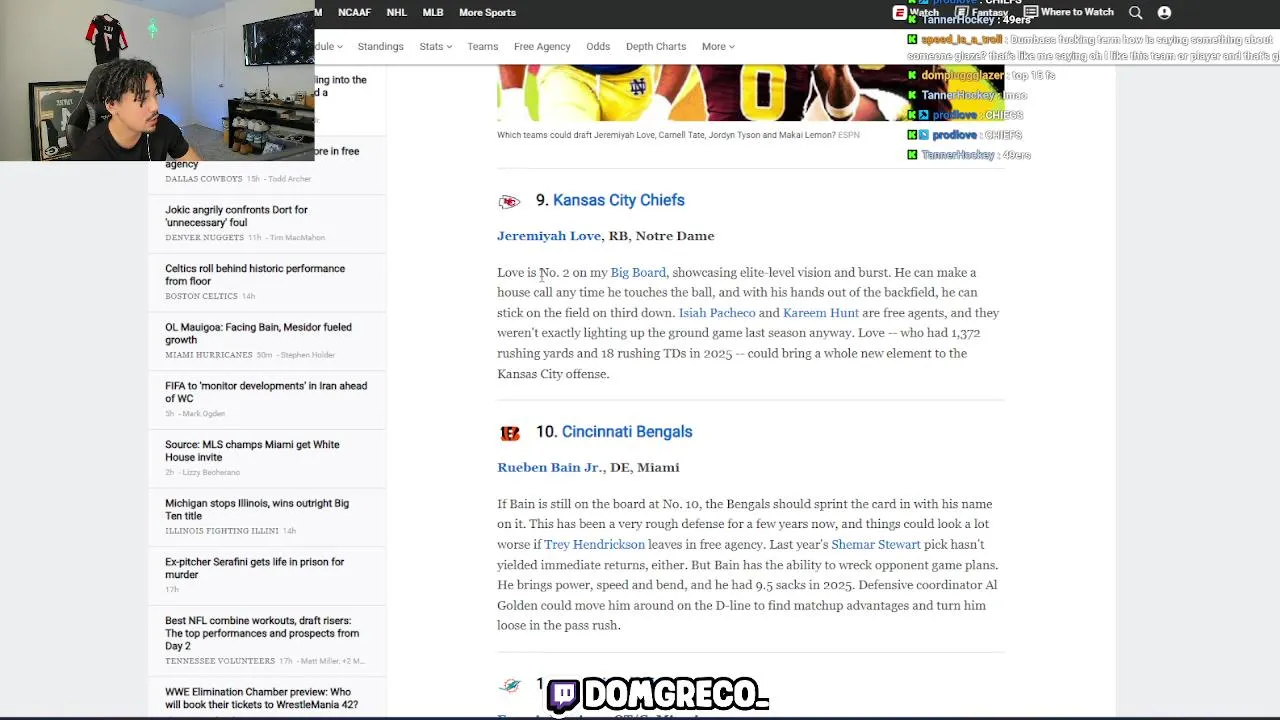This screenshot has height=720, width=1280.
Task: Go to the Odds tab
Action: [x=598, y=46]
